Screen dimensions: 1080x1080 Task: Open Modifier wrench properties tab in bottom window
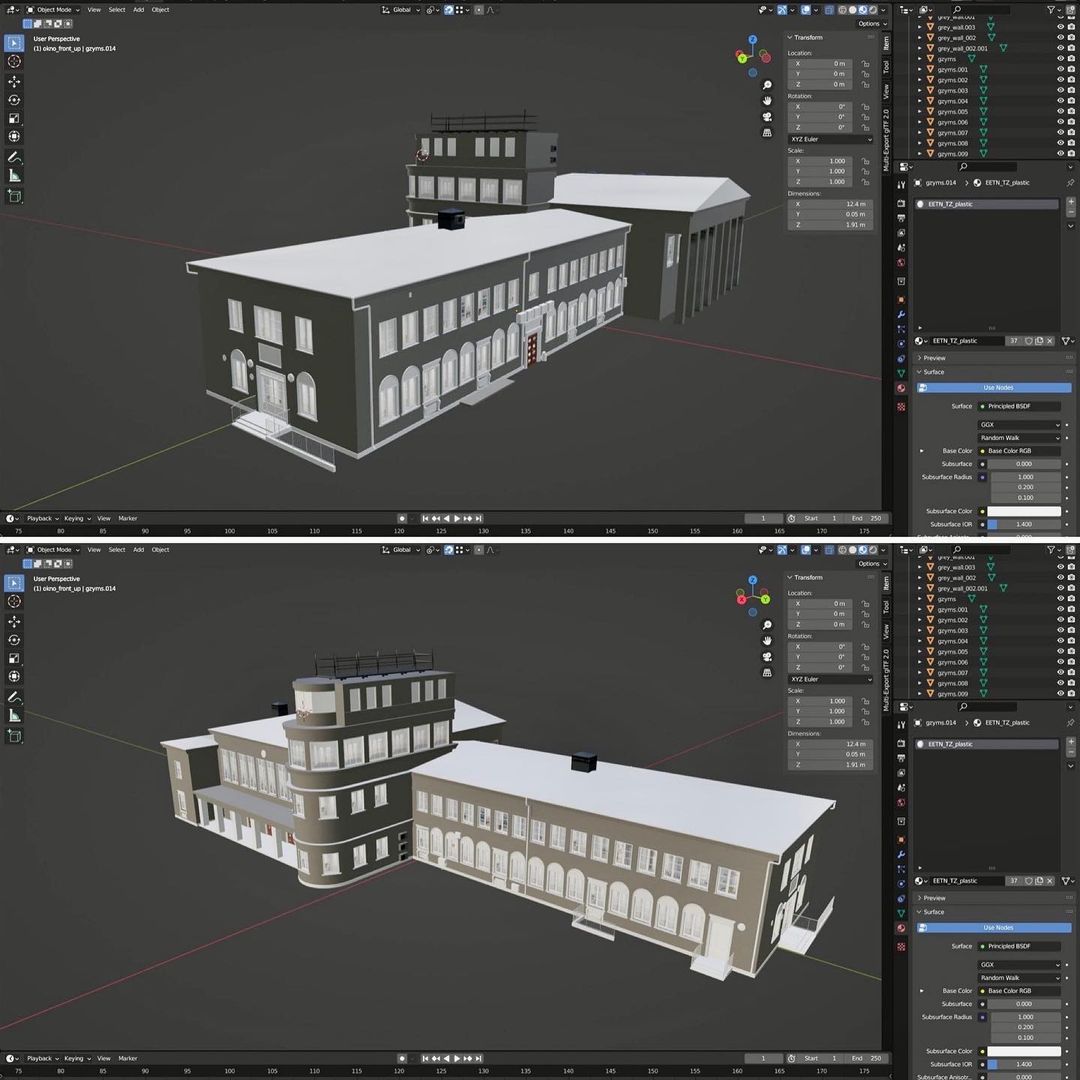pos(901,855)
